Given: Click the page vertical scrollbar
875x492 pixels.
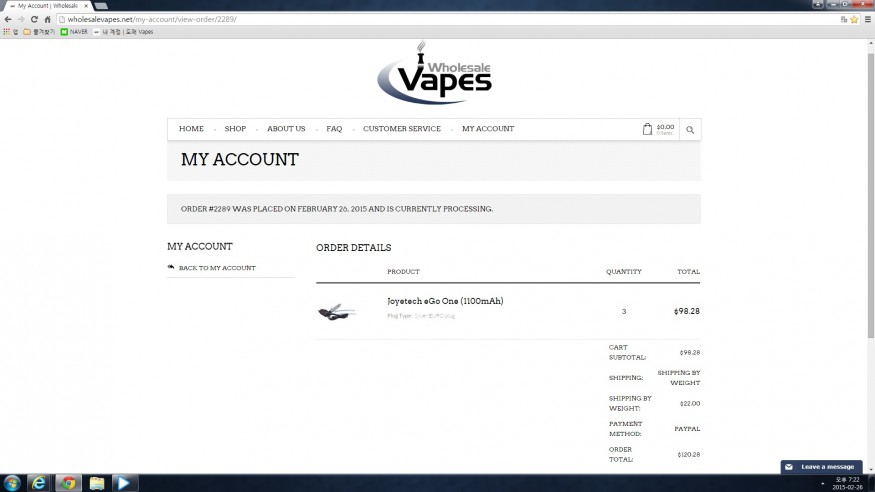Looking at the screenshot, I should point(871,195).
